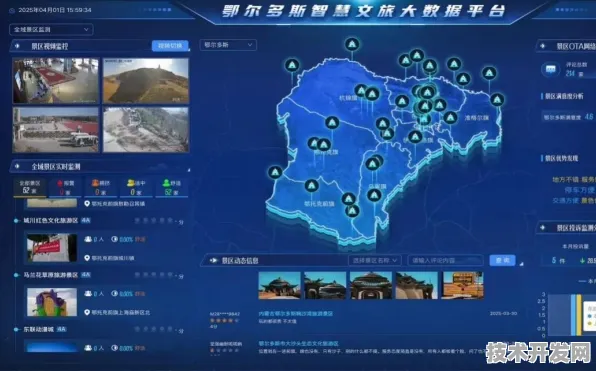Select the 舒适 52家 tab
This screenshot has width=596, height=371.
(171, 187)
